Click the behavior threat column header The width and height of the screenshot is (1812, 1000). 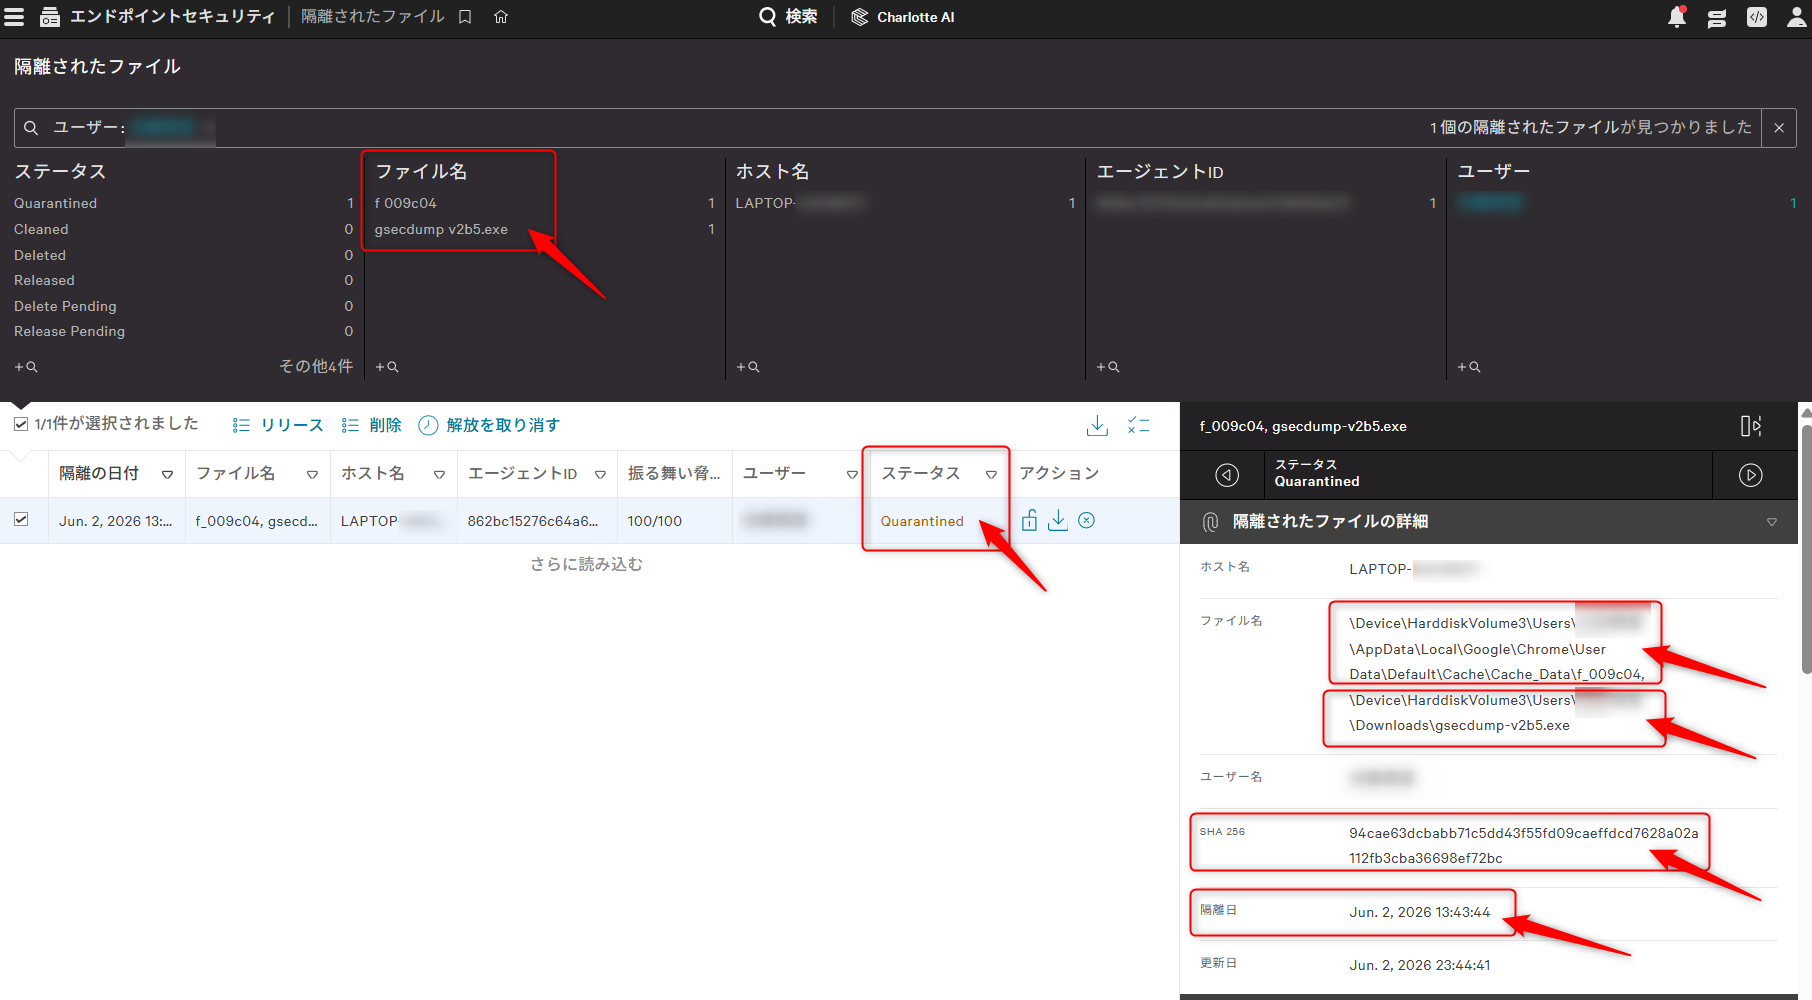tap(674, 473)
